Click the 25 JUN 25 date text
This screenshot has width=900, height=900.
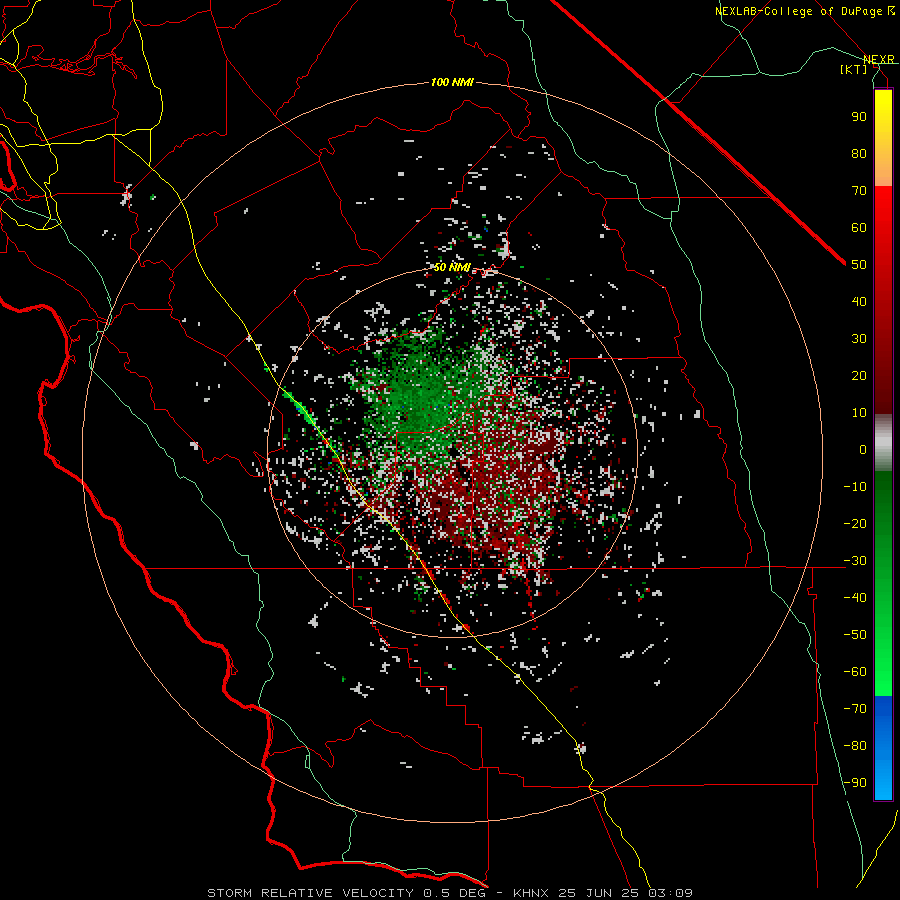pyautogui.click(x=602, y=893)
